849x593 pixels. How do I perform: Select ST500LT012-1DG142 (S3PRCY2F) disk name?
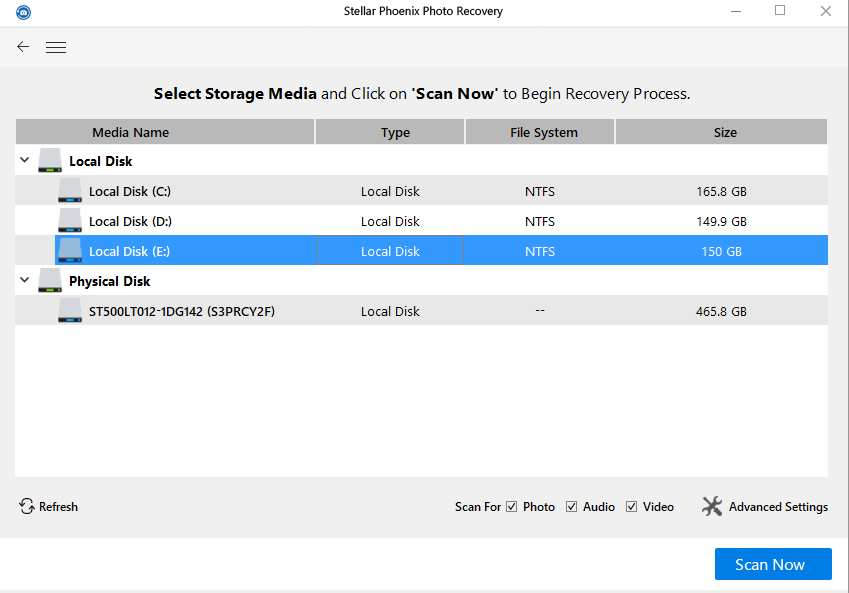(182, 312)
